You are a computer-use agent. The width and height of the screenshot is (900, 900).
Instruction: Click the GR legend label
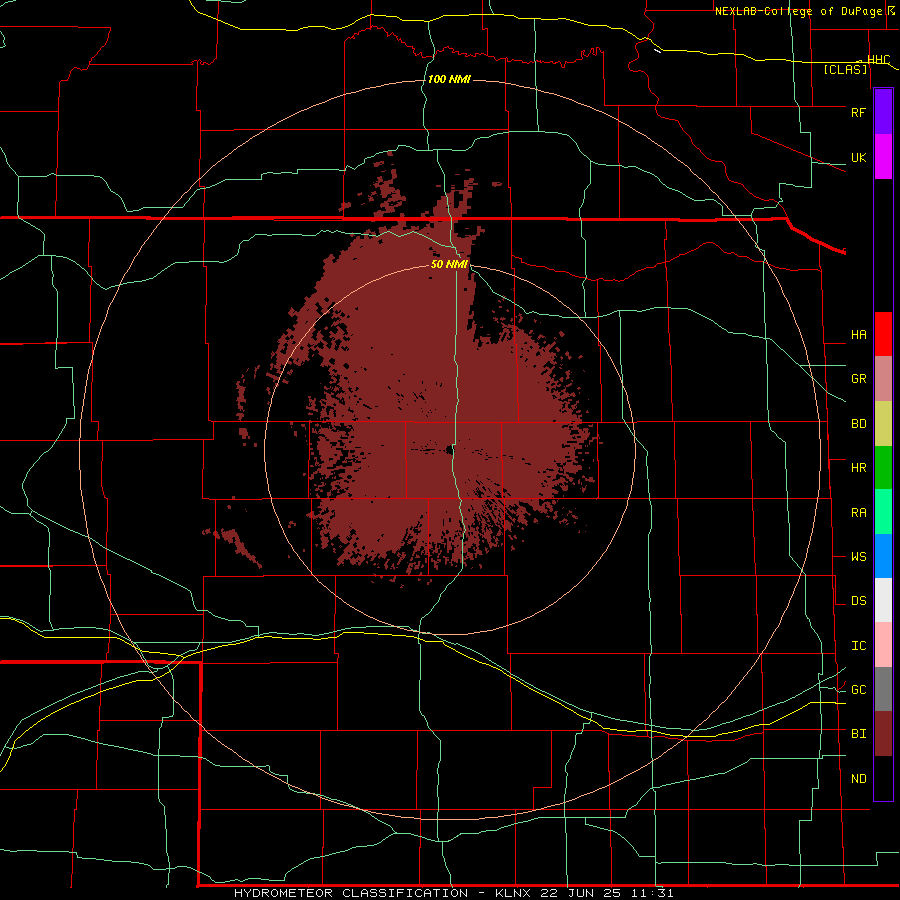(858, 379)
